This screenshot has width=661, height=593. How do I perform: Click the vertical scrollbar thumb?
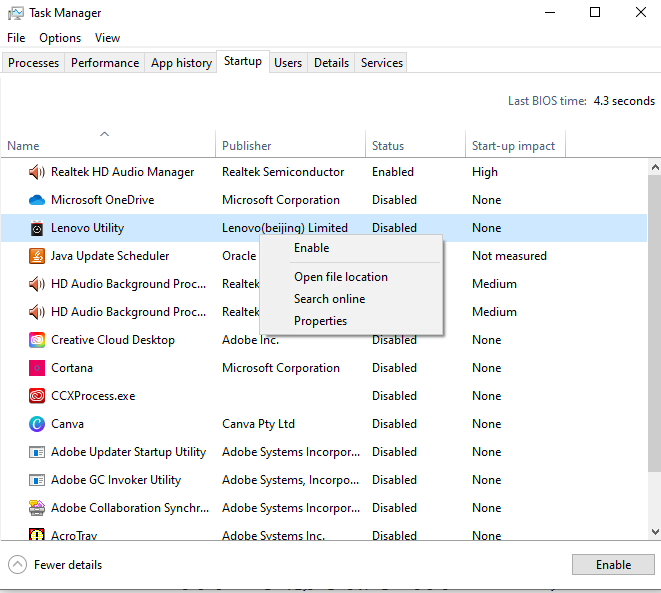click(655, 324)
